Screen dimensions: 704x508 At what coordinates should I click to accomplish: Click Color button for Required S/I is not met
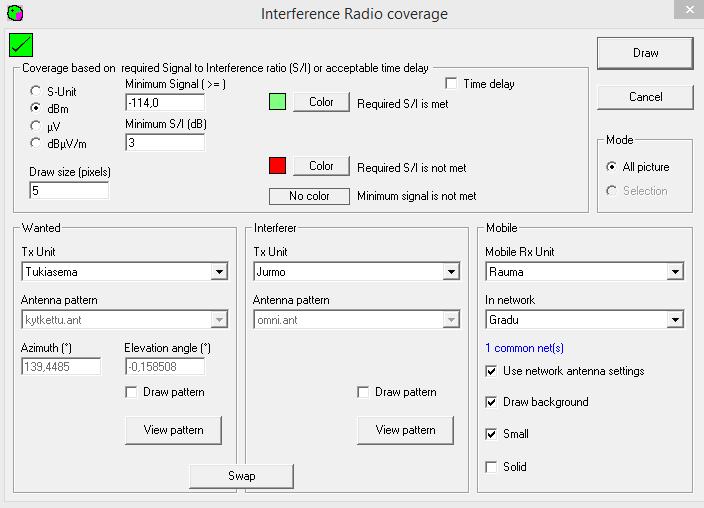321,166
